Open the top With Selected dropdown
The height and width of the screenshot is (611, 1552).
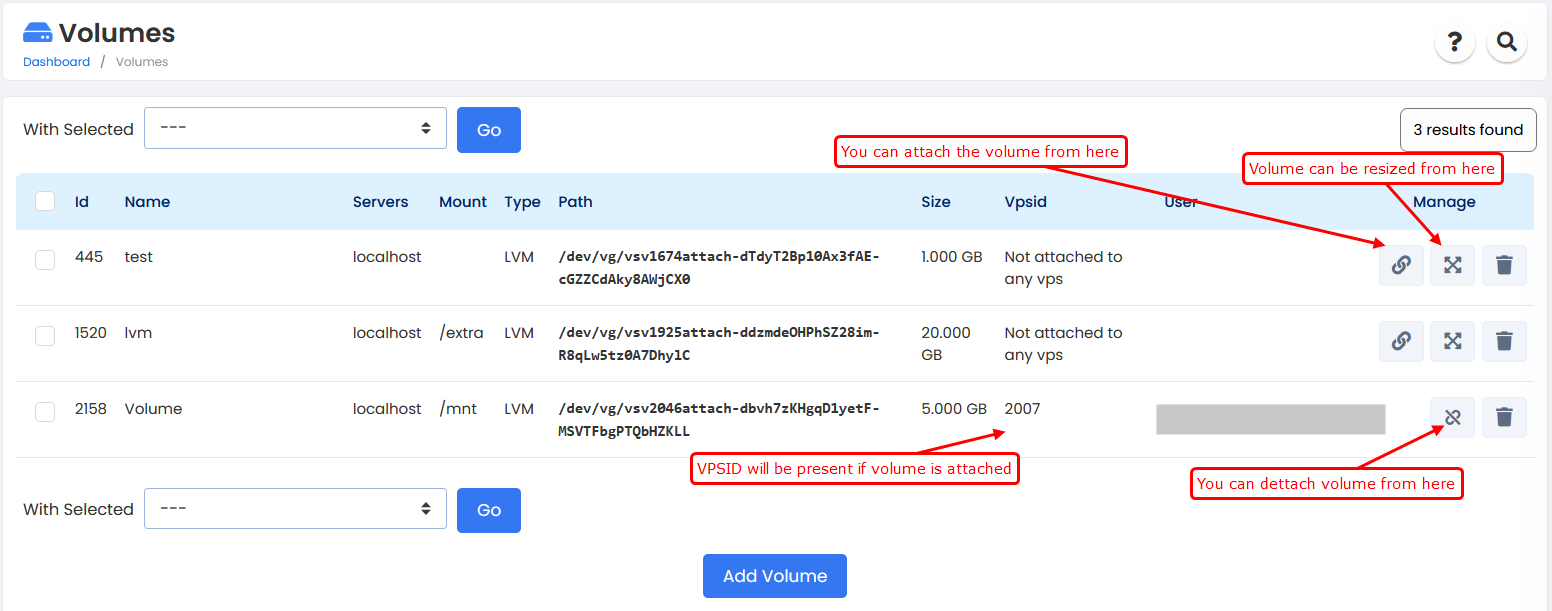295,128
